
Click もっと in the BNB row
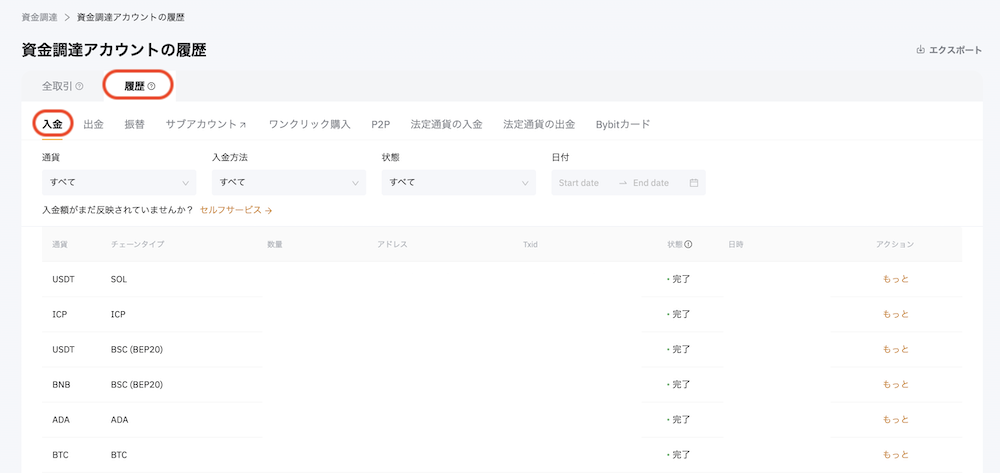tap(895, 384)
